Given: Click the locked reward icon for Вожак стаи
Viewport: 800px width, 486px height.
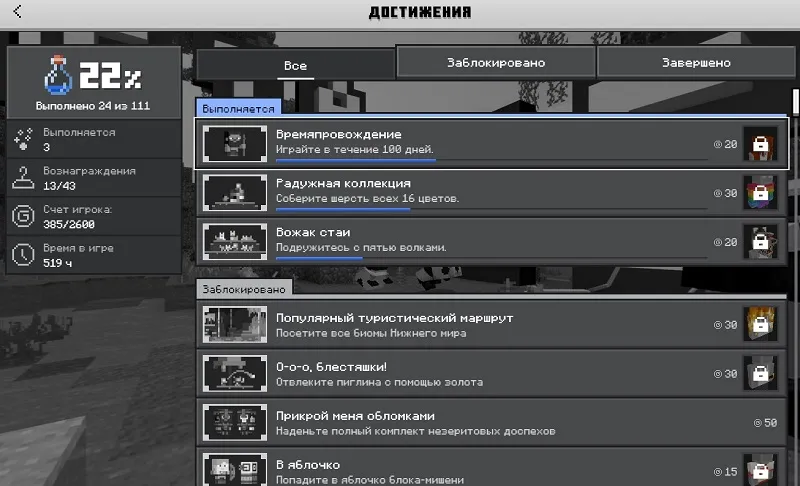Looking at the screenshot, I should (x=760, y=242).
